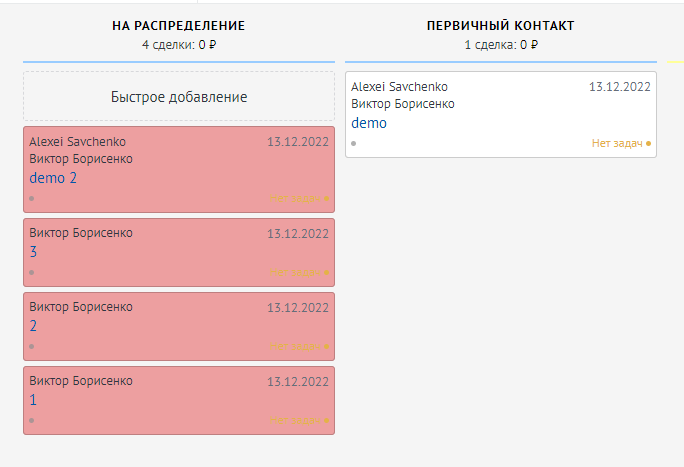Click gray dot on deal 3 card
The image size is (684, 467).
(32, 272)
